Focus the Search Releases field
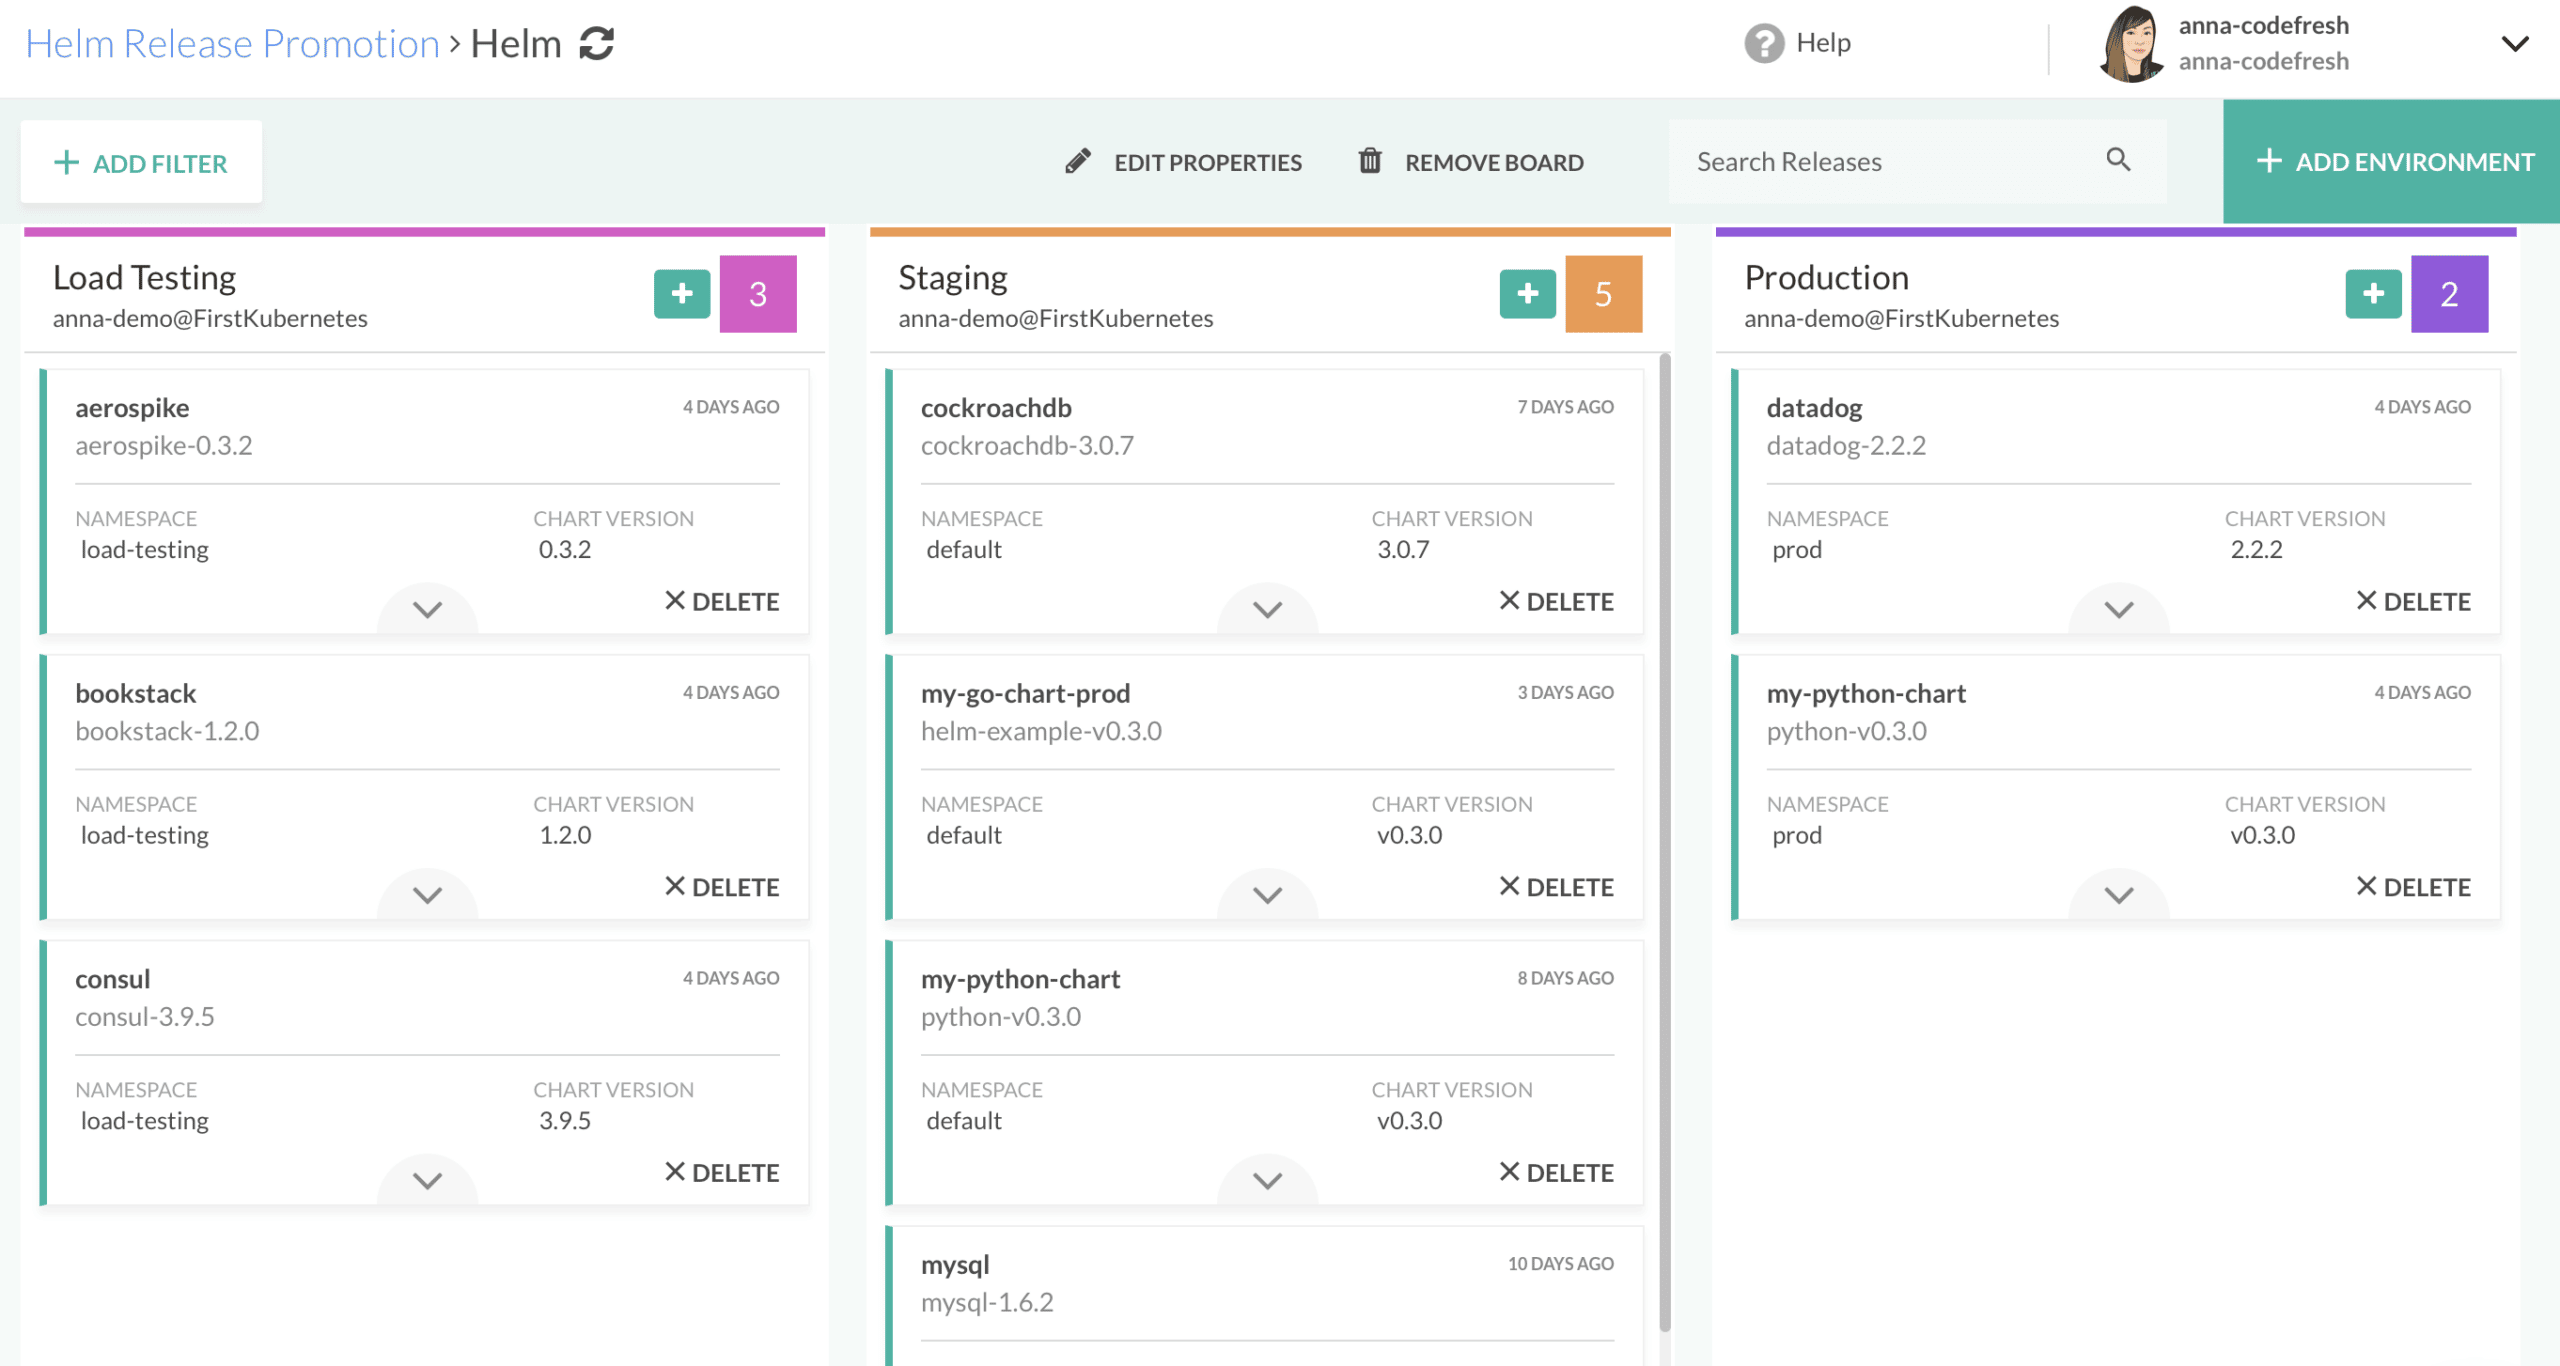The width and height of the screenshot is (2560, 1366). click(x=1918, y=161)
